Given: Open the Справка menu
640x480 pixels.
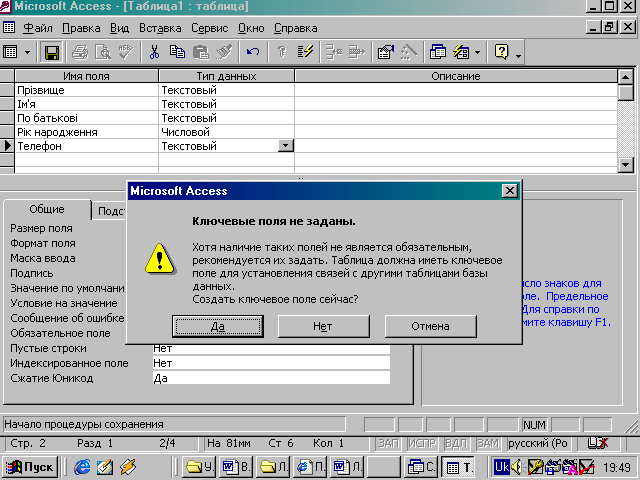Looking at the screenshot, I should tap(296, 28).
